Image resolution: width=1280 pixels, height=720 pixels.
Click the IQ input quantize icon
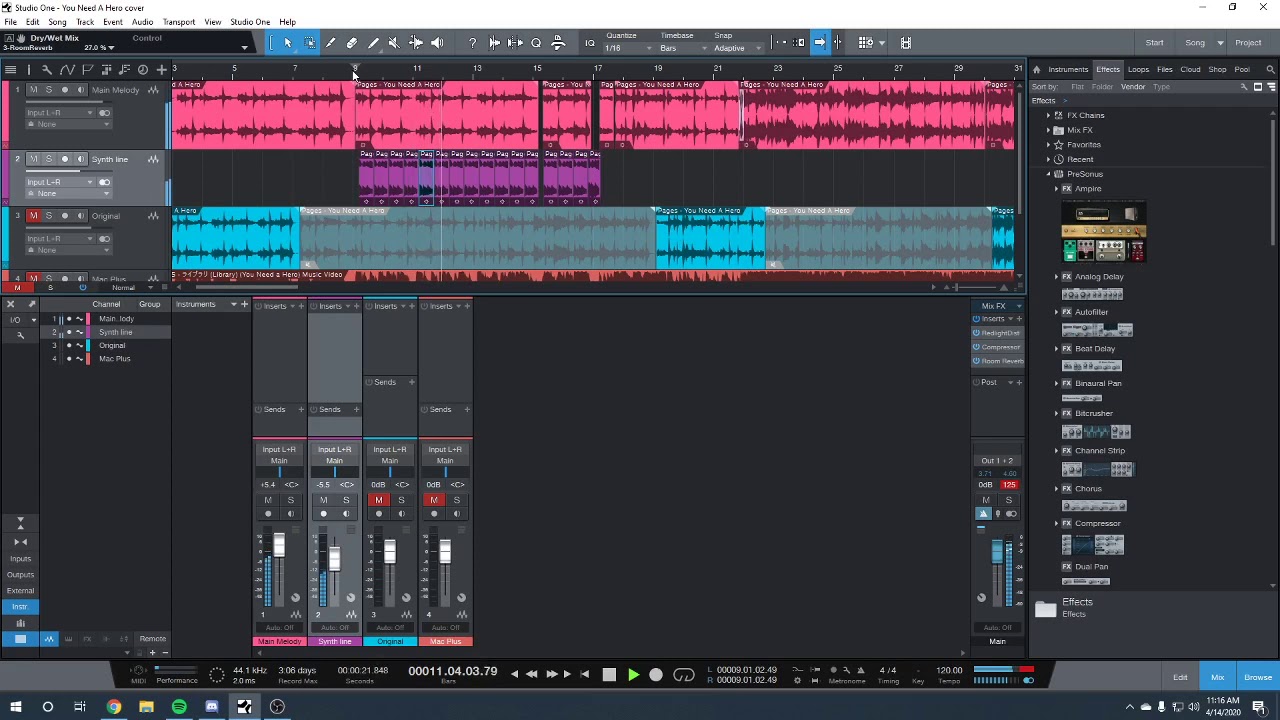589,43
